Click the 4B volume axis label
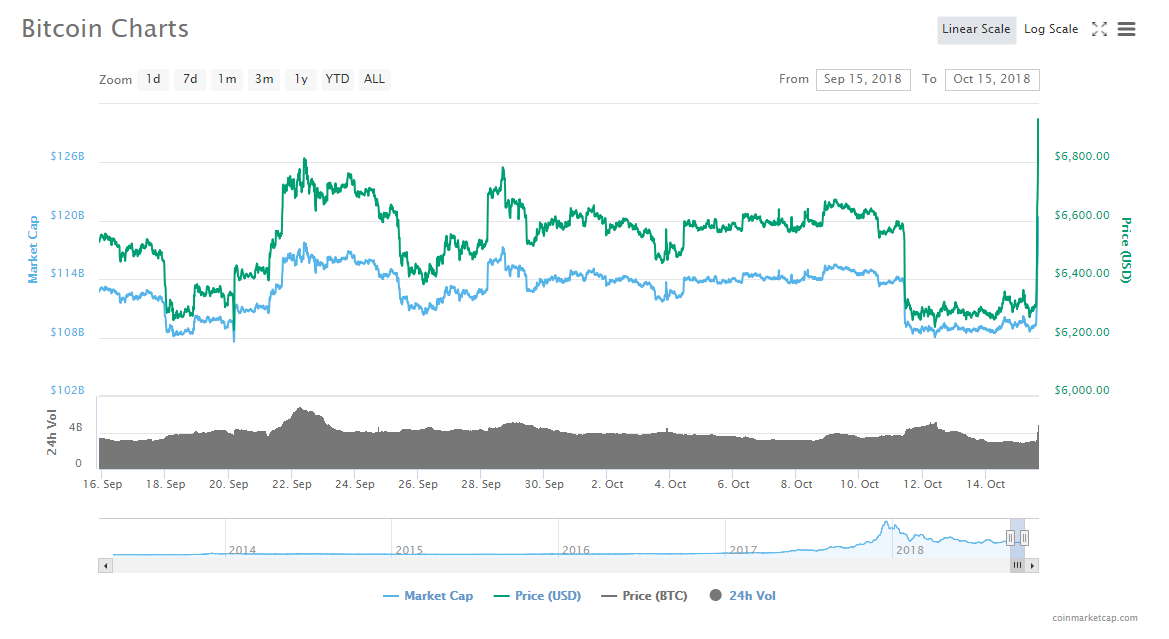The image size is (1169, 639). click(75, 428)
